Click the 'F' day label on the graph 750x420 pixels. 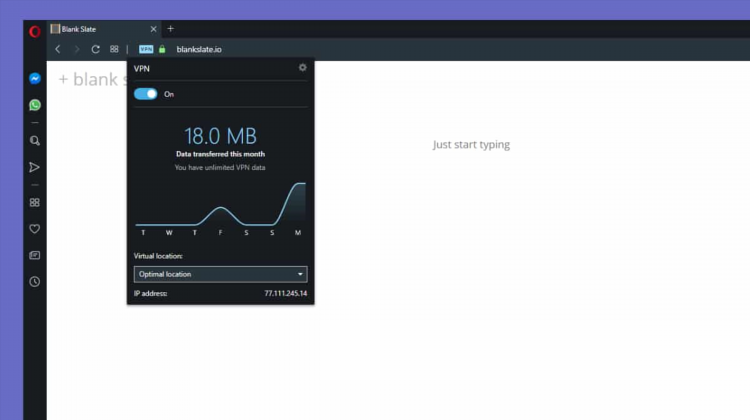click(x=221, y=232)
